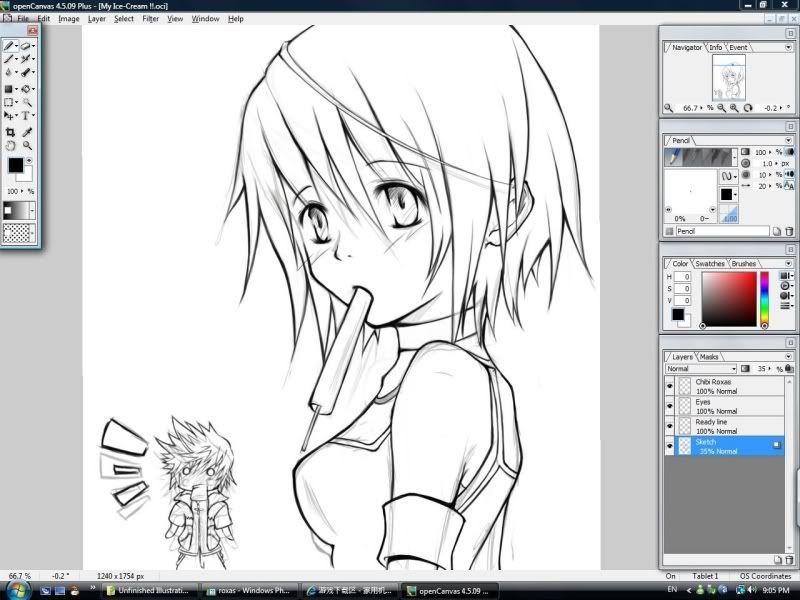Pick a color in the red saturation square

729,299
